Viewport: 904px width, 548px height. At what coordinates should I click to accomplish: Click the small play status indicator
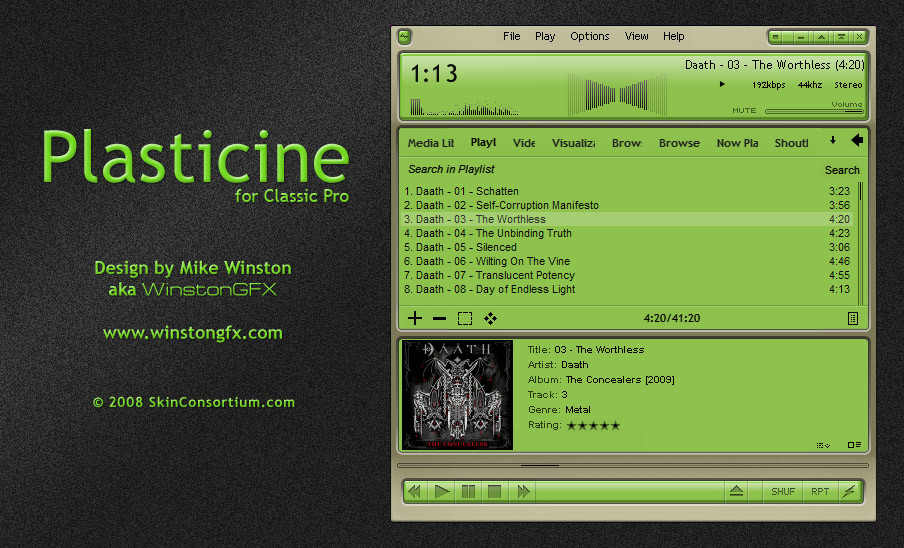[x=722, y=84]
